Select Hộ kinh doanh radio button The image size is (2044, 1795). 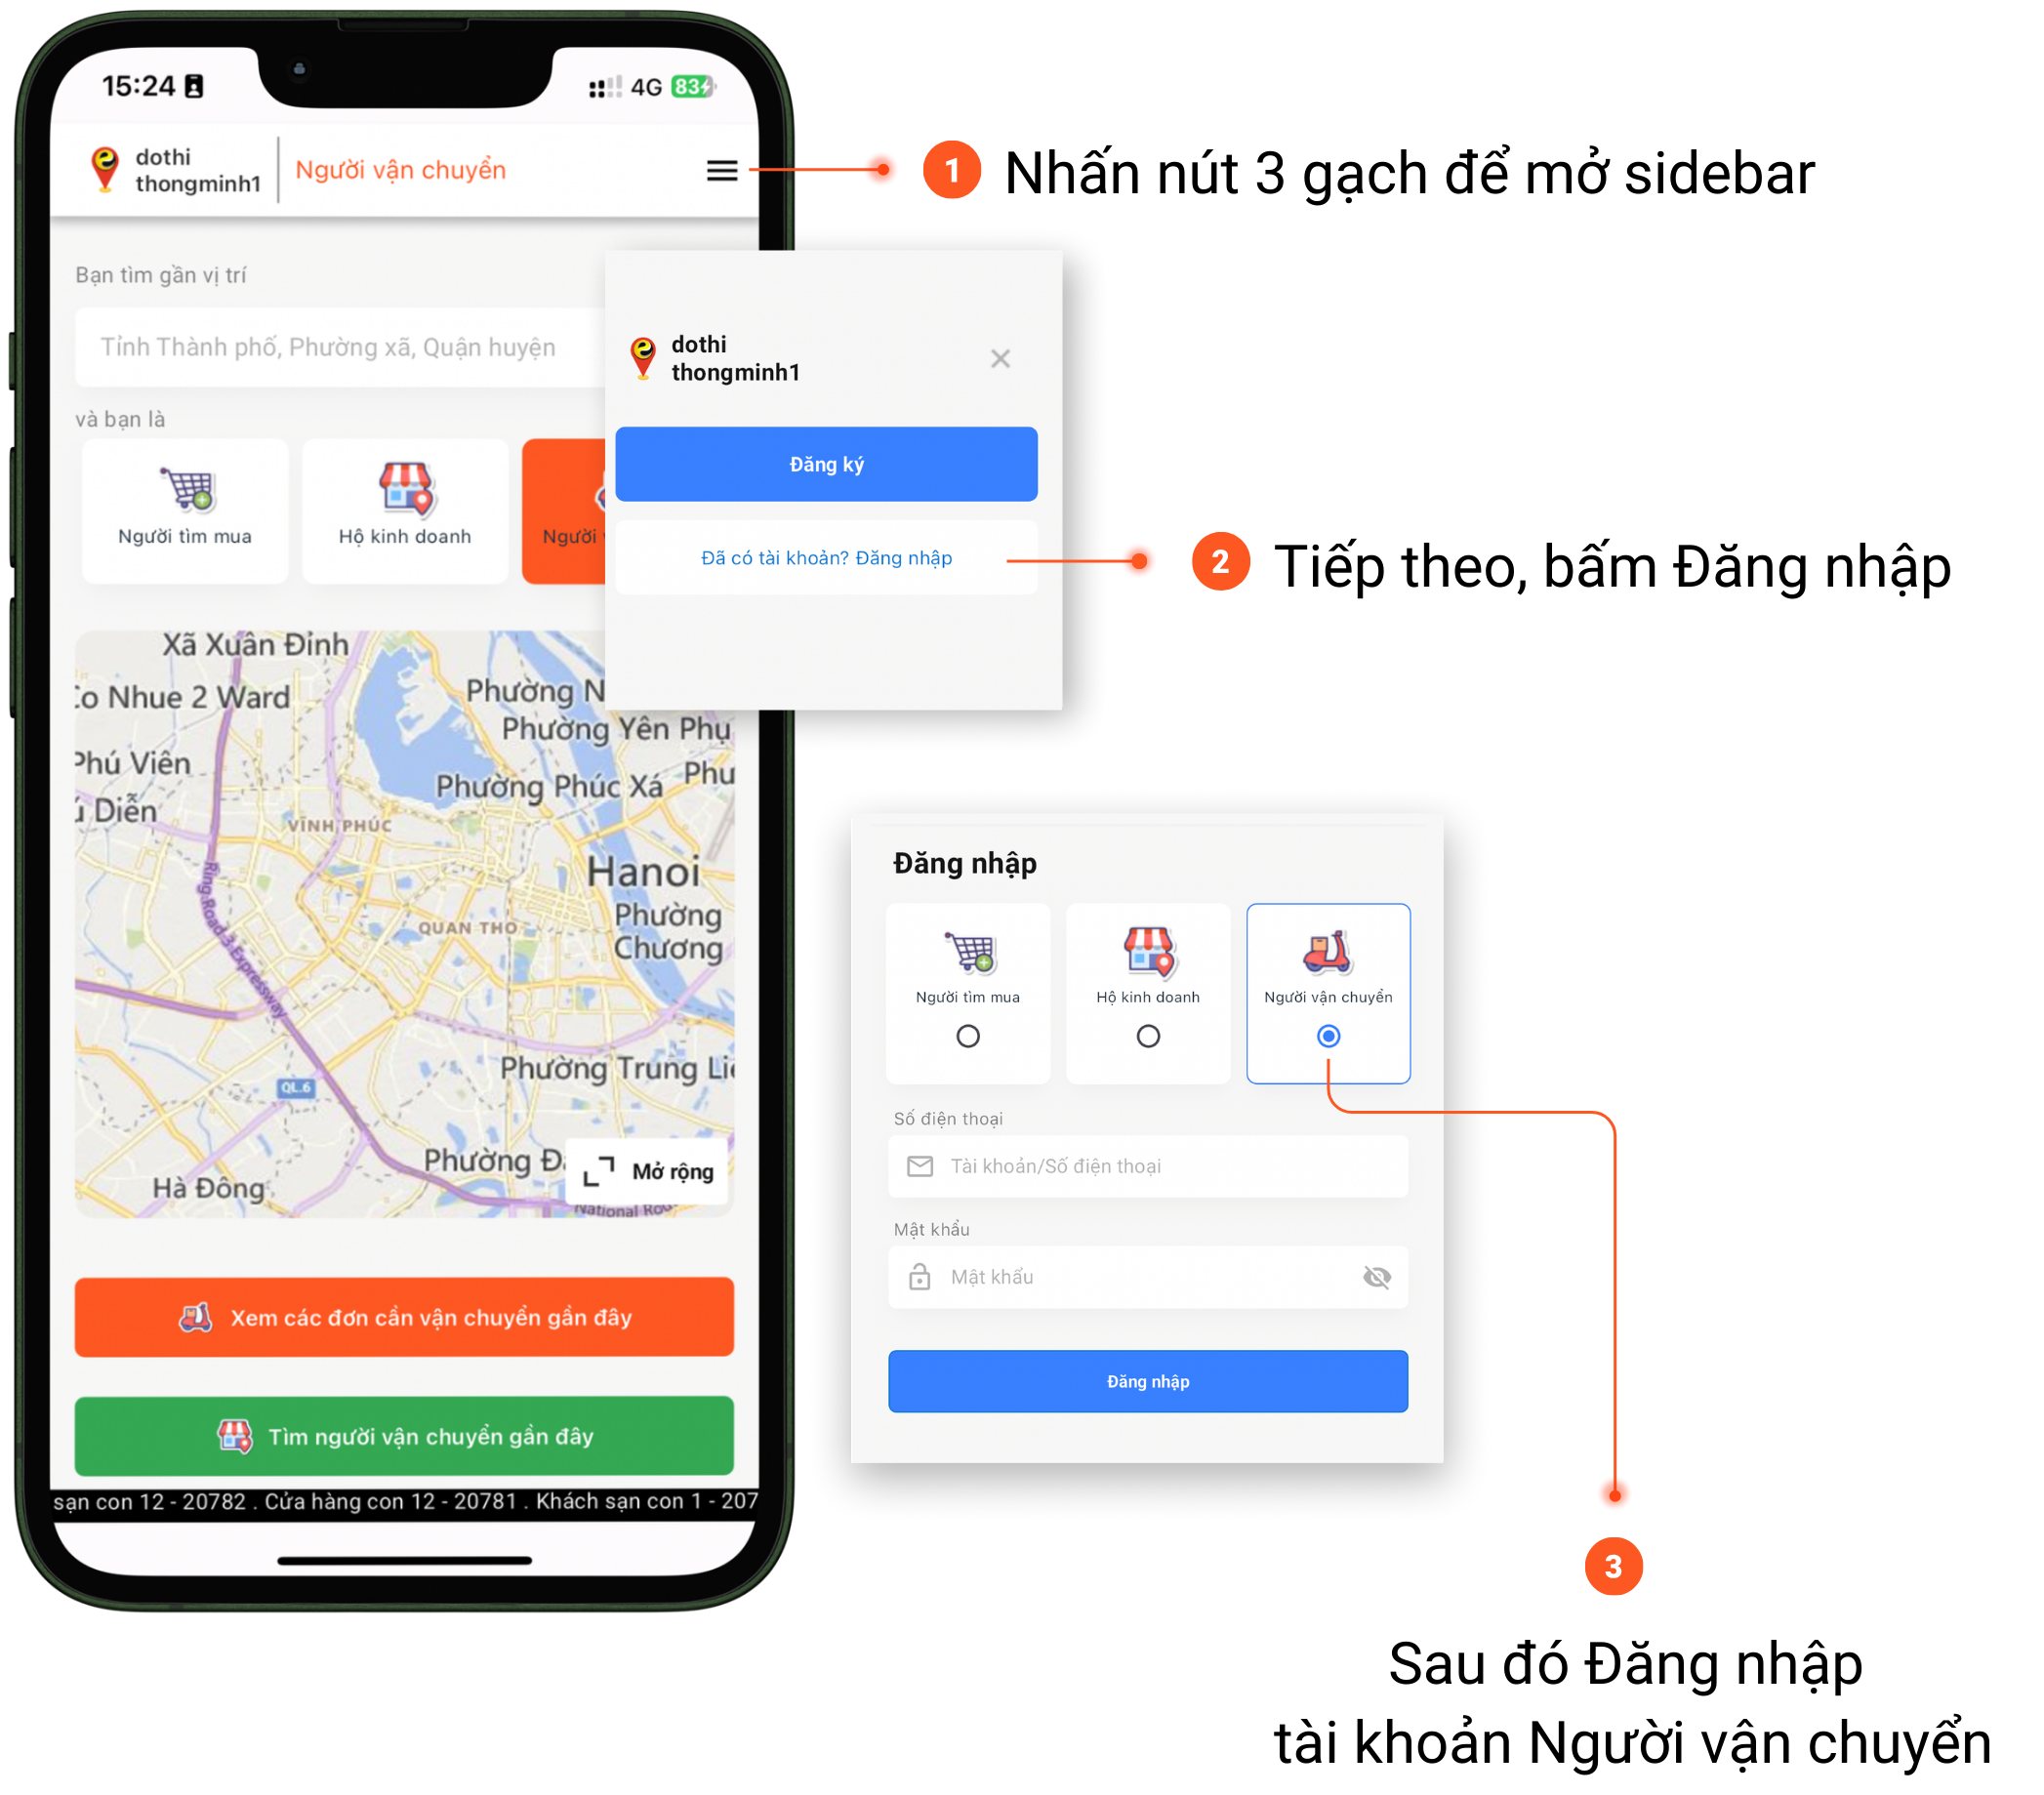click(x=1145, y=1036)
